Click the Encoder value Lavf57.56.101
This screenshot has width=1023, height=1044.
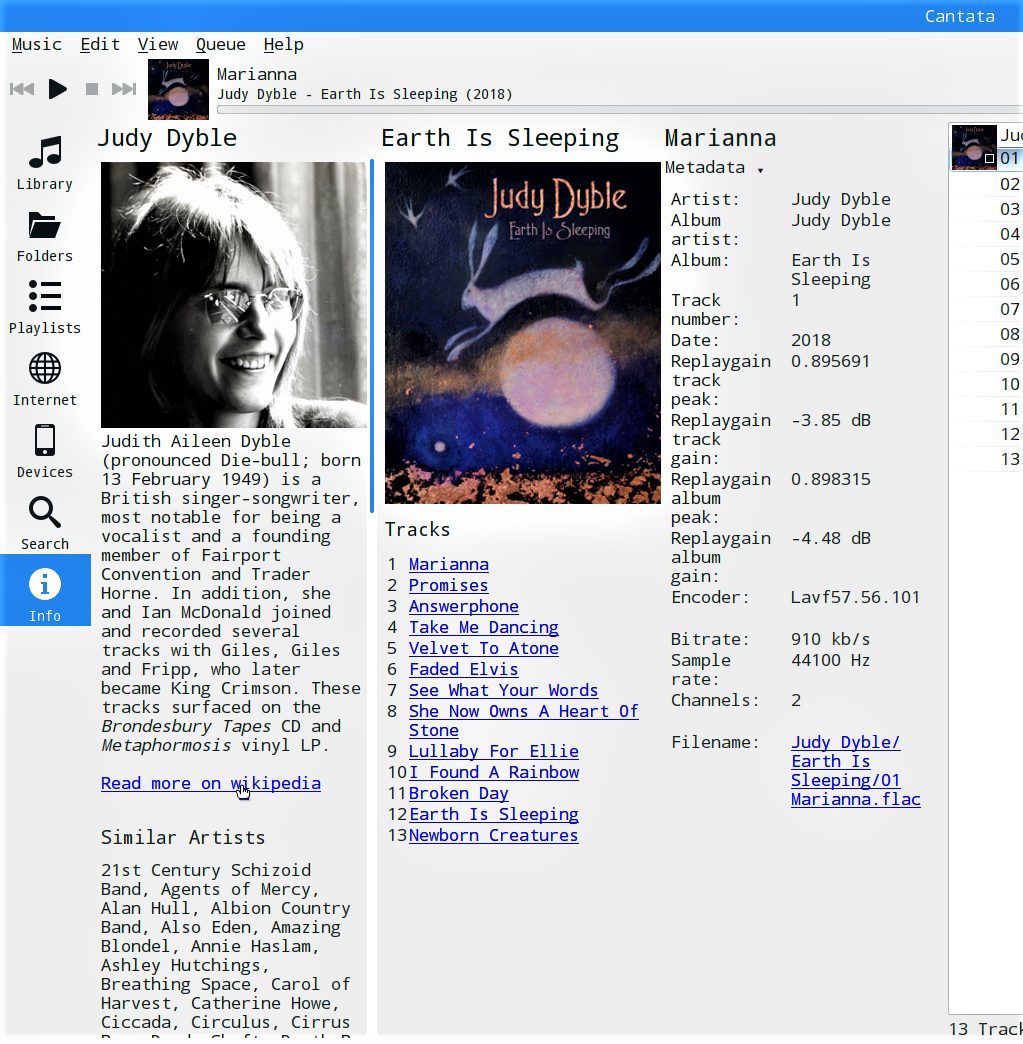coord(855,597)
